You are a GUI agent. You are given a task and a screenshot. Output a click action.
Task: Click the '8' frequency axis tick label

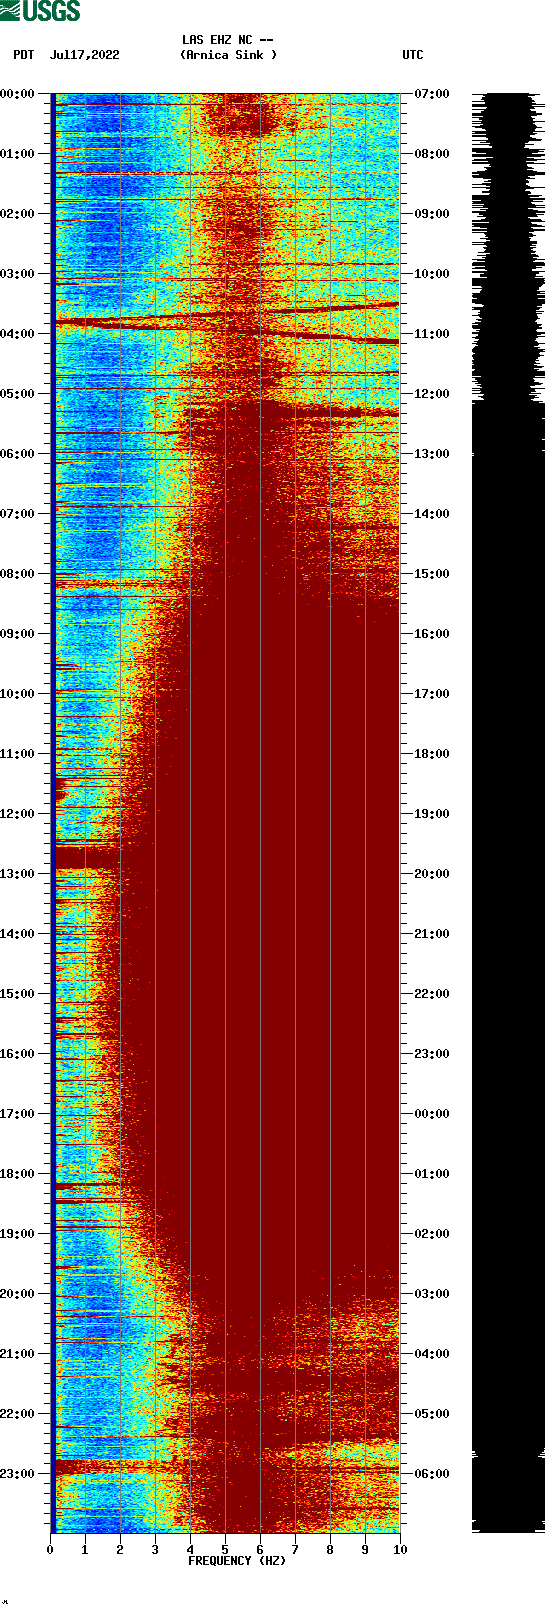click(330, 1550)
